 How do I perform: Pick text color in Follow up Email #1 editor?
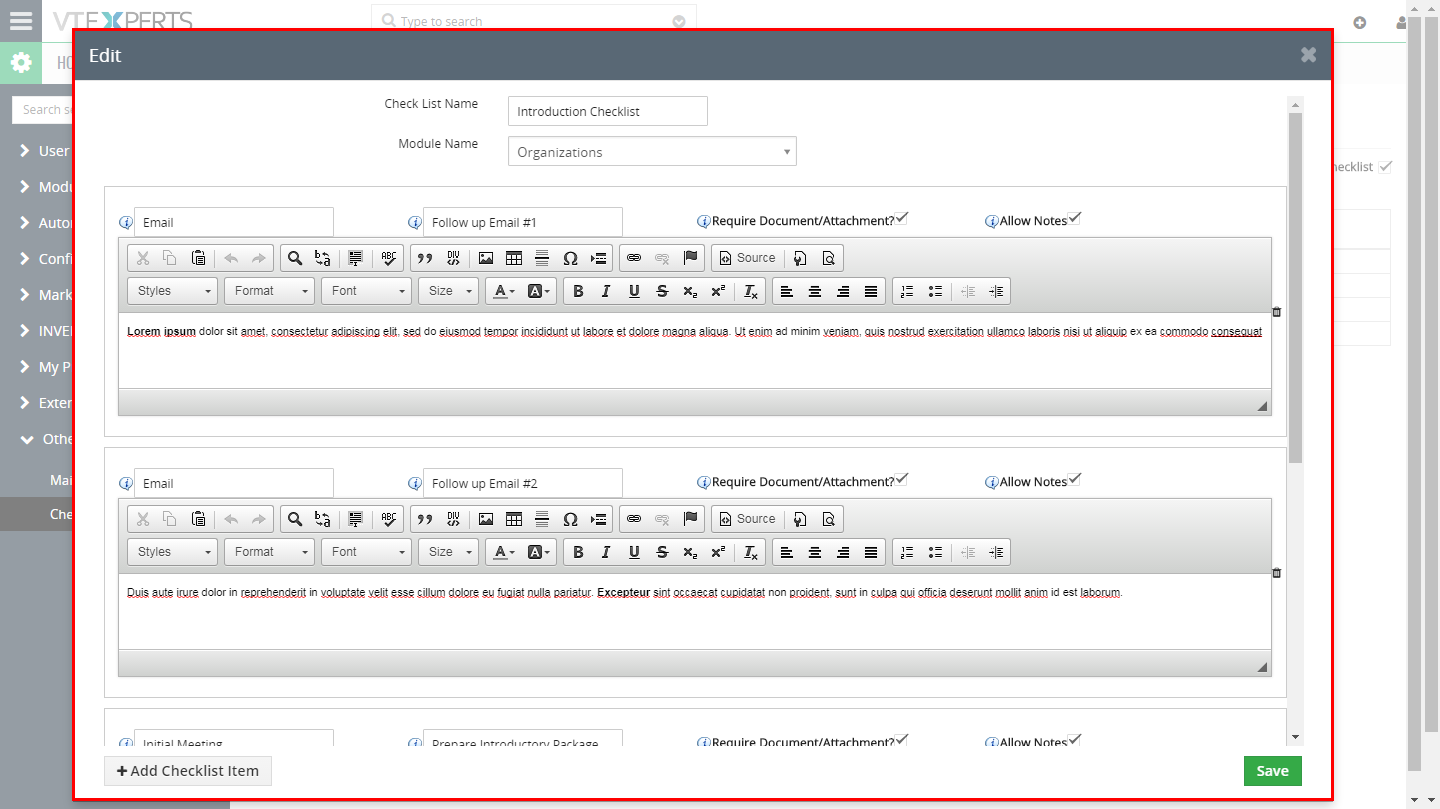[x=503, y=291]
